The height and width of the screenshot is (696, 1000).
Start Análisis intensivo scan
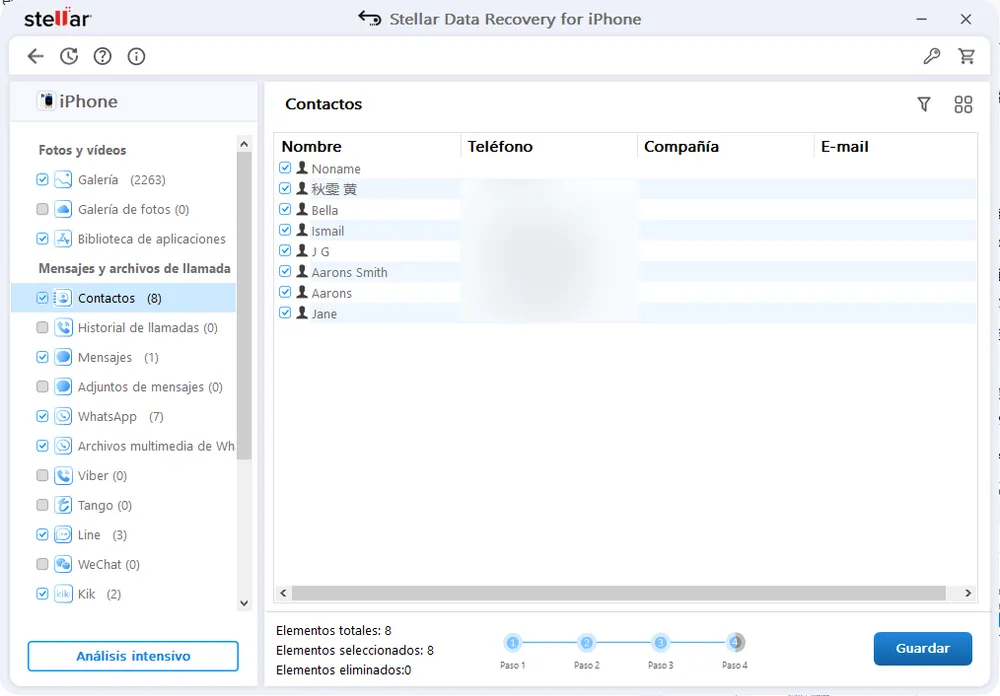coord(133,656)
